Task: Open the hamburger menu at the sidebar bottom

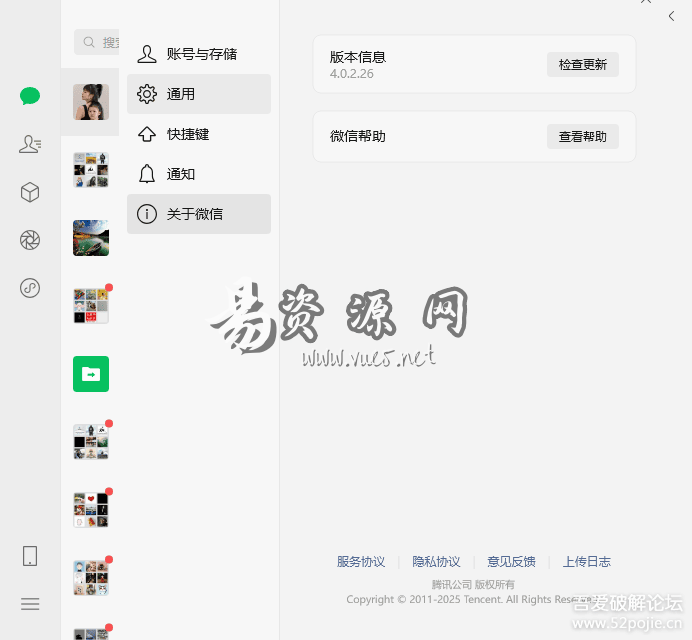Action: coord(30,604)
